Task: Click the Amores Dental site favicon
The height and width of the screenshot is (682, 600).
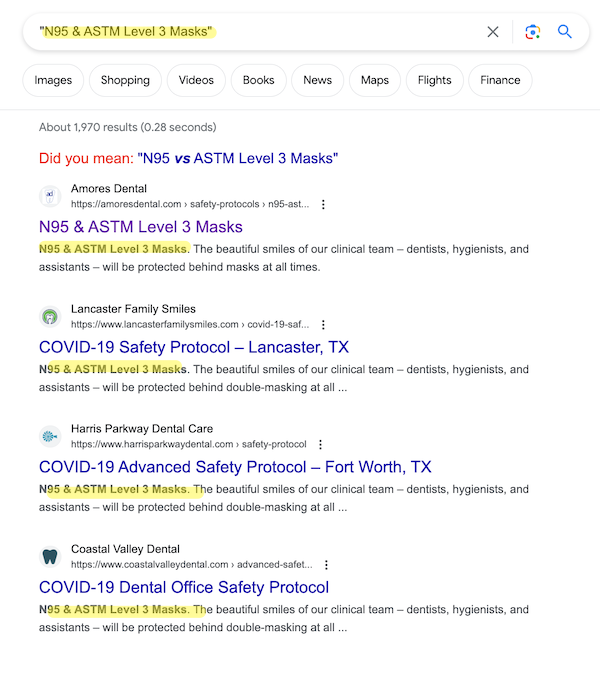Action: pos(50,196)
